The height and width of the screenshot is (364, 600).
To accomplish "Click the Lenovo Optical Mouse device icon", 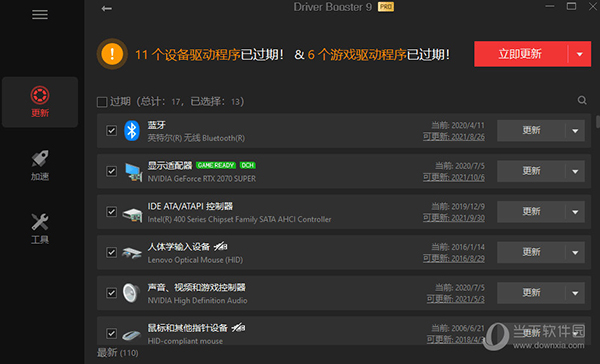I will point(132,253).
